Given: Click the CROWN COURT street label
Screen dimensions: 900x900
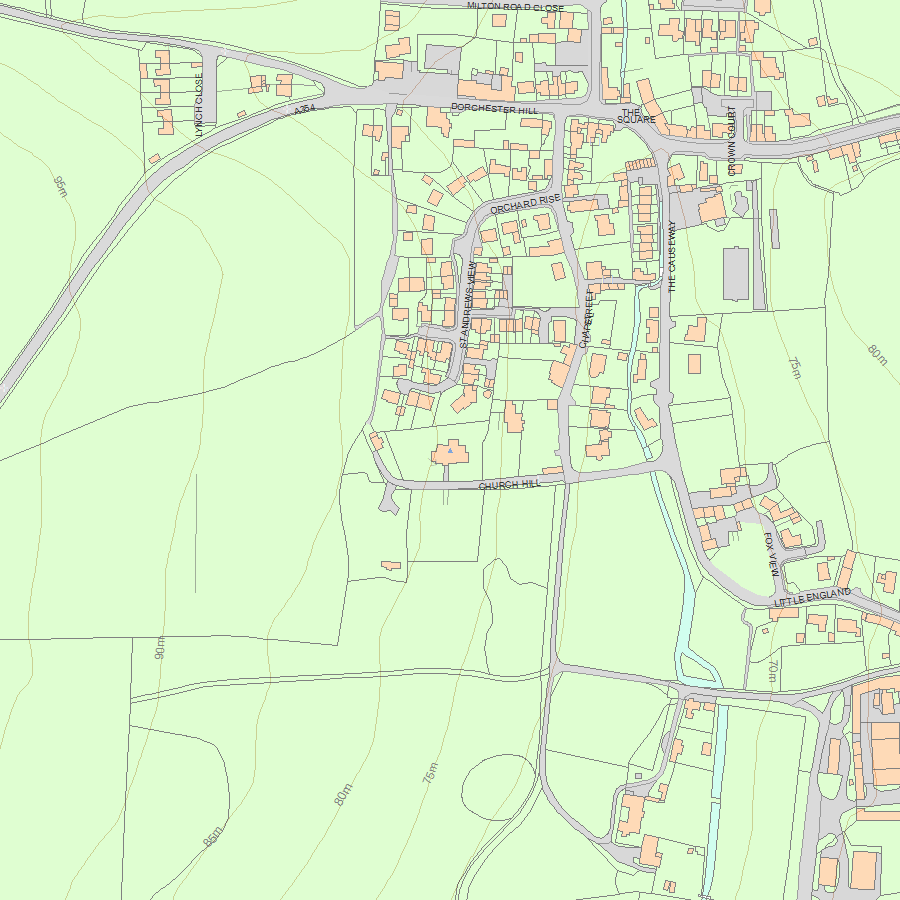Looking at the screenshot, I should [x=732, y=141].
